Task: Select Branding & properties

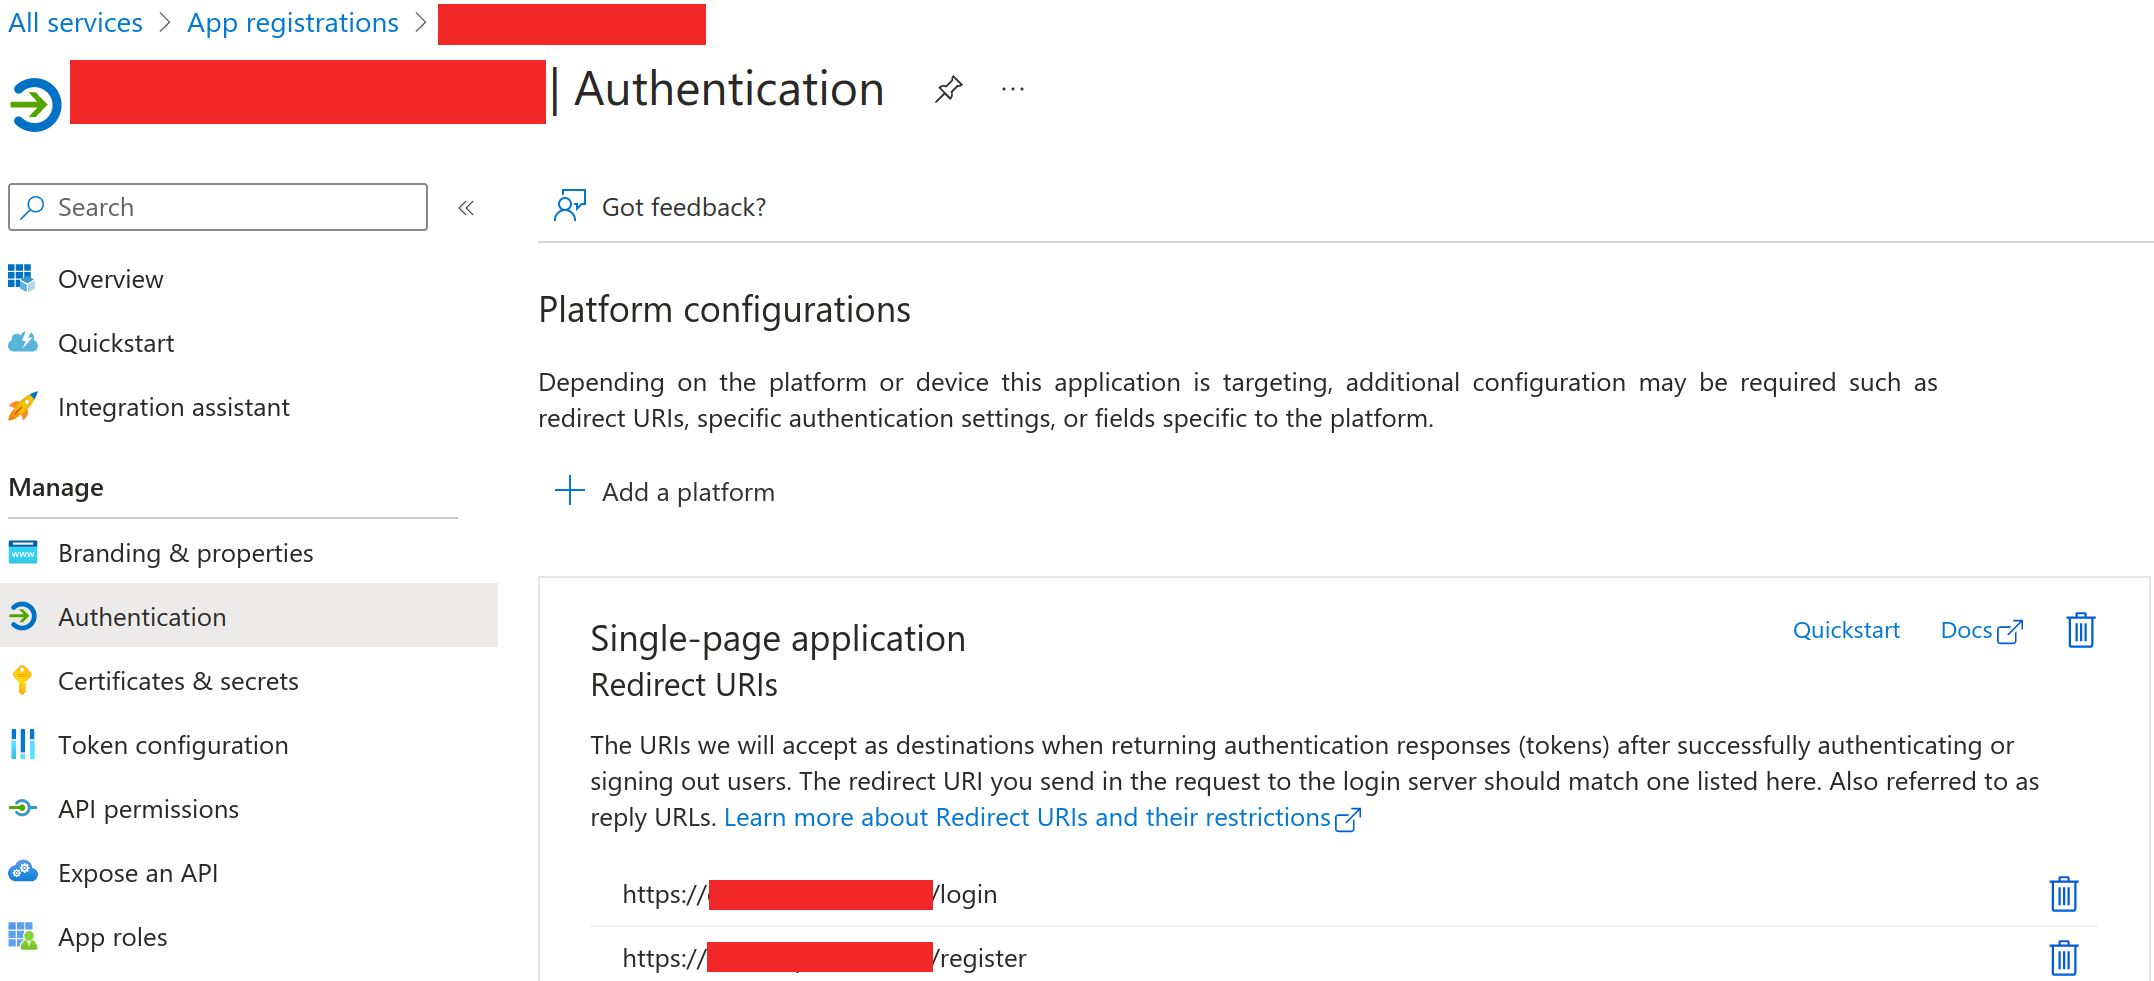Action: 186,552
